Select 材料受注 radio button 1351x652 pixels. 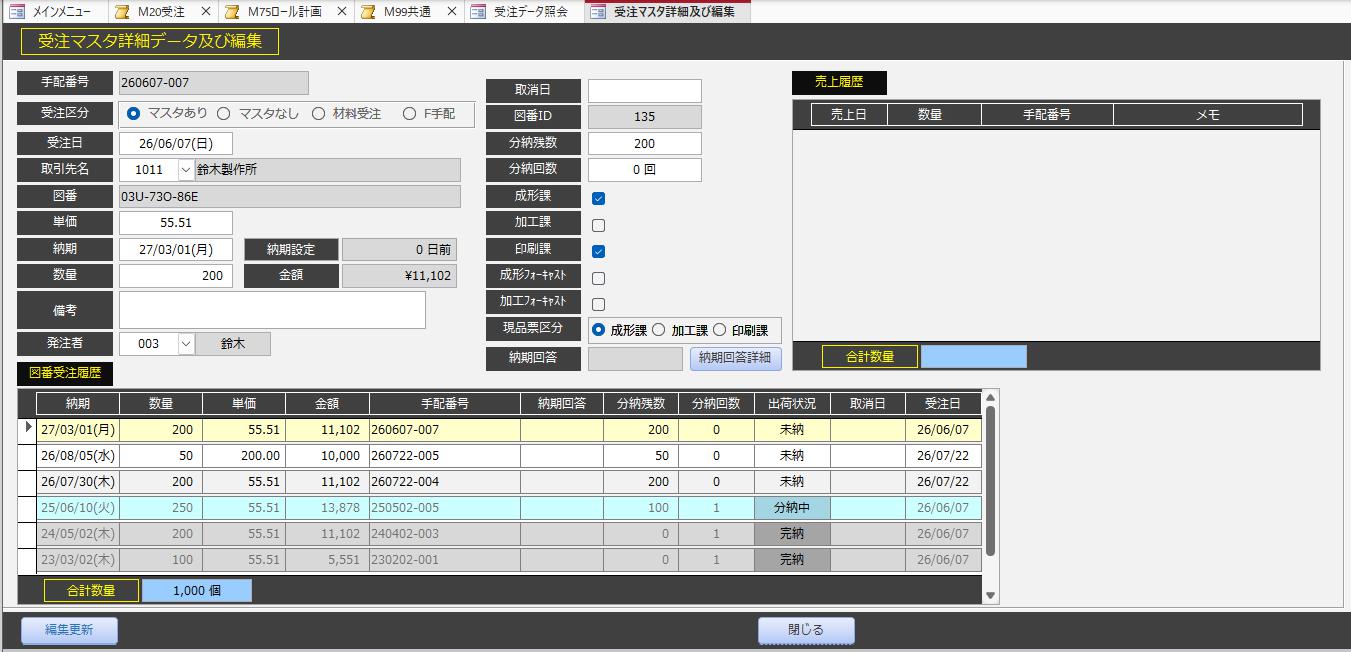coord(318,114)
